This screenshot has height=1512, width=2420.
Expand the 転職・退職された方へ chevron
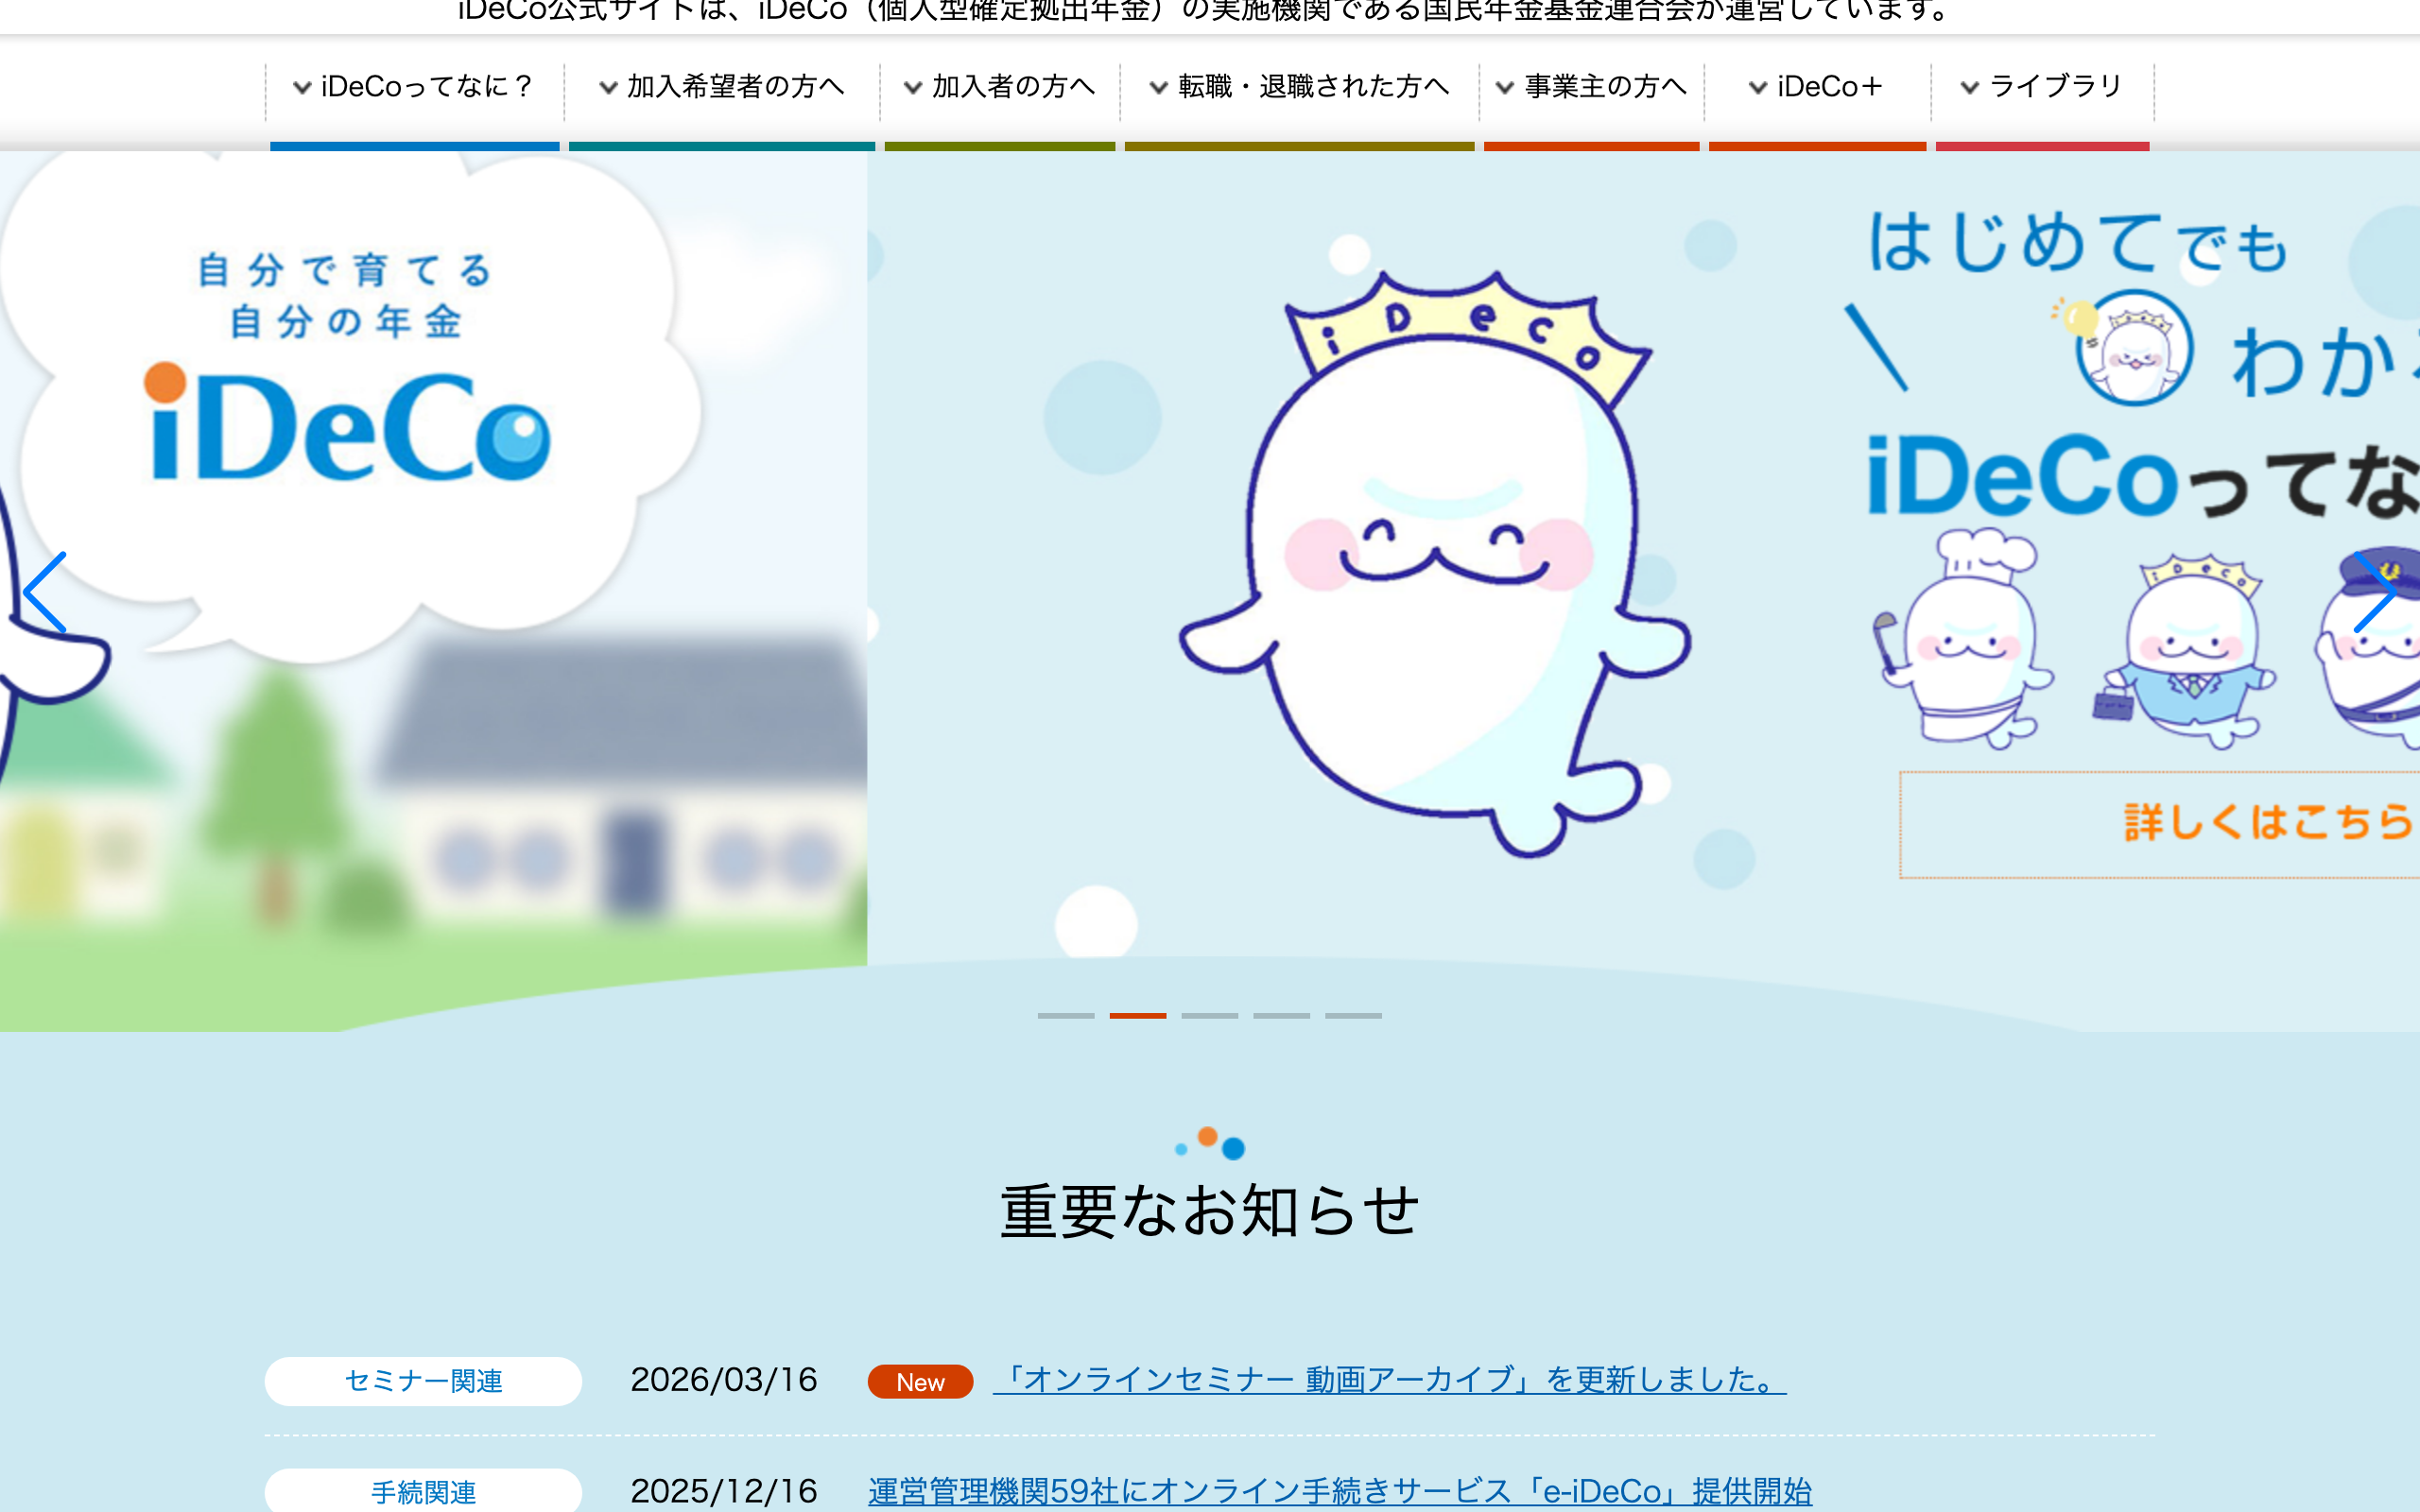[x=1159, y=88]
